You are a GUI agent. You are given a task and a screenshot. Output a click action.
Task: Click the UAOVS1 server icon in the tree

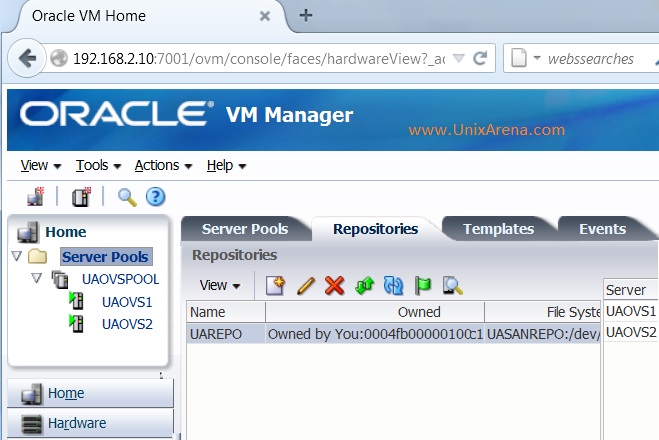[x=76, y=301]
